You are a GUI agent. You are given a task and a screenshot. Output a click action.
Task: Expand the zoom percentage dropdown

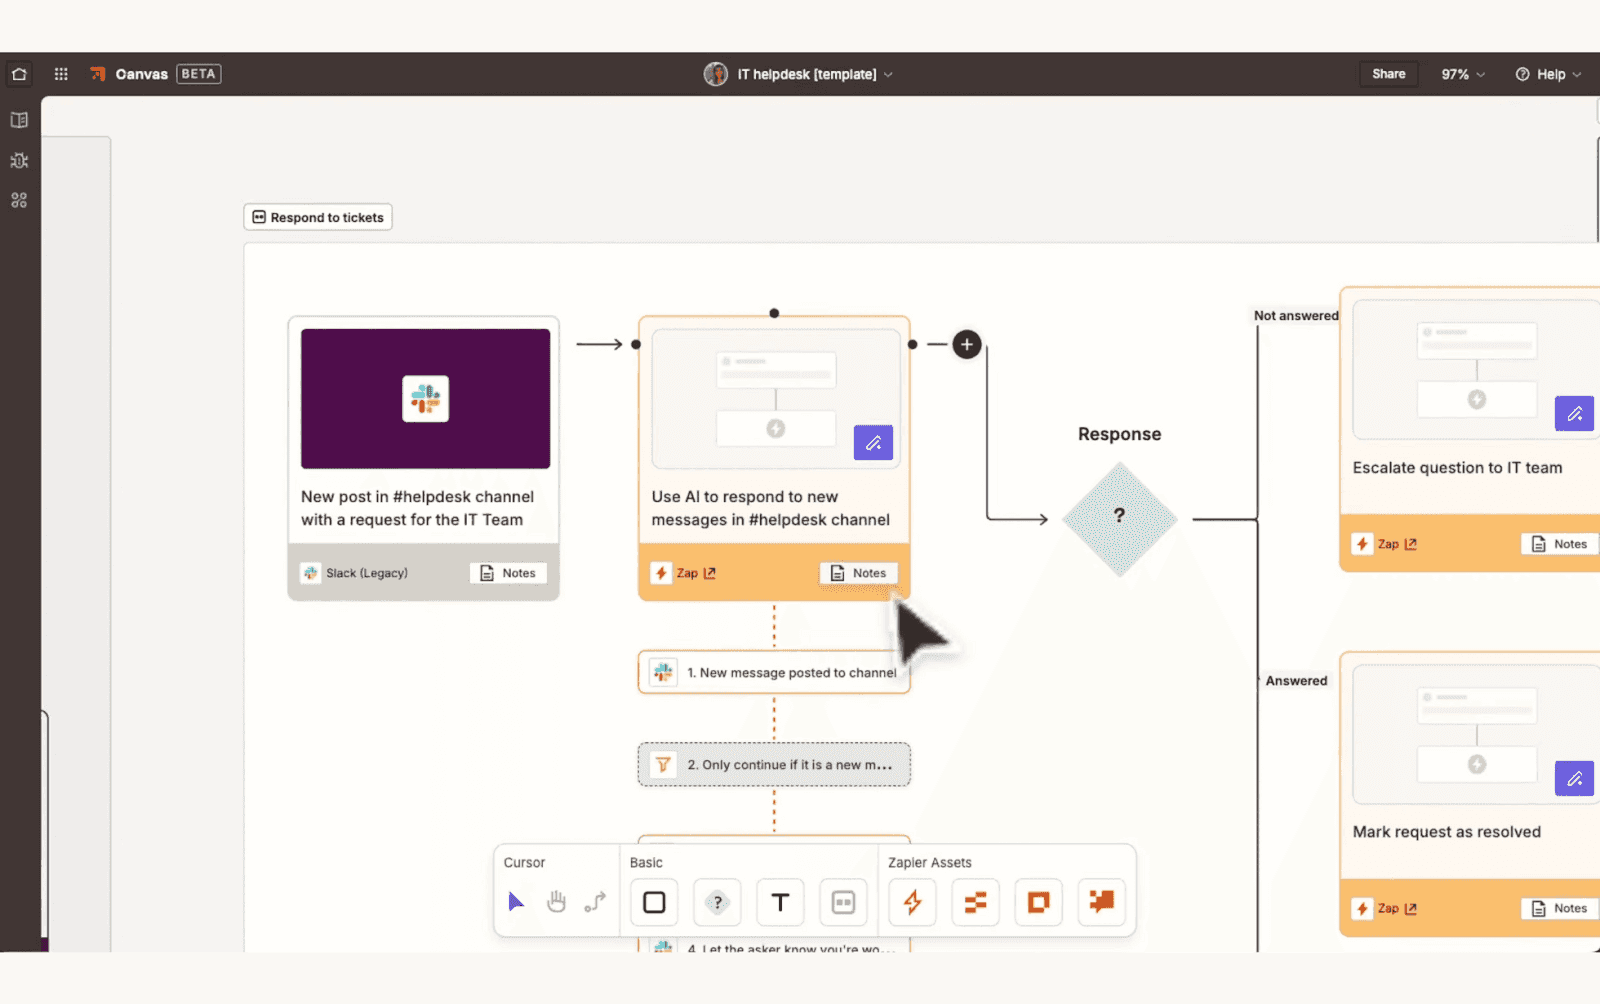[x=1461, y=73]
